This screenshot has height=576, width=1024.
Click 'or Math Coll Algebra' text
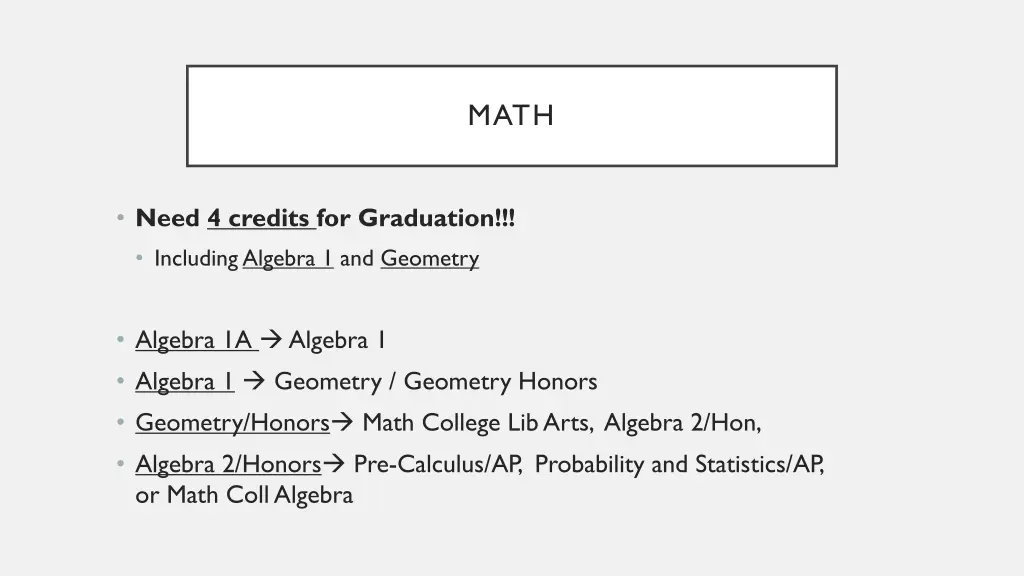click(x=244, y=495)
